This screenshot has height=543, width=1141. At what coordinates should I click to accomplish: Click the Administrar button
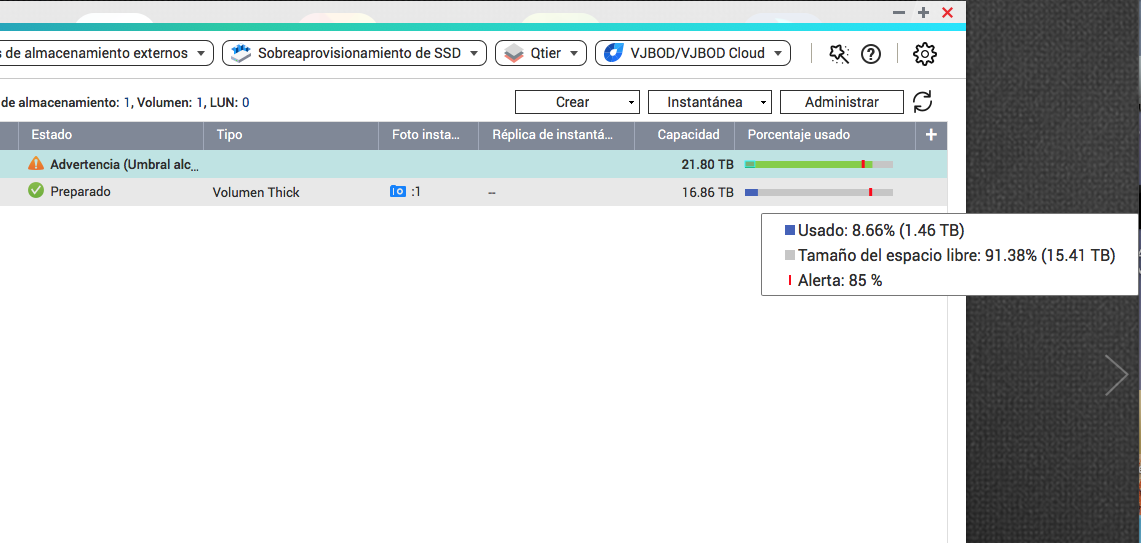pos(841,102)
